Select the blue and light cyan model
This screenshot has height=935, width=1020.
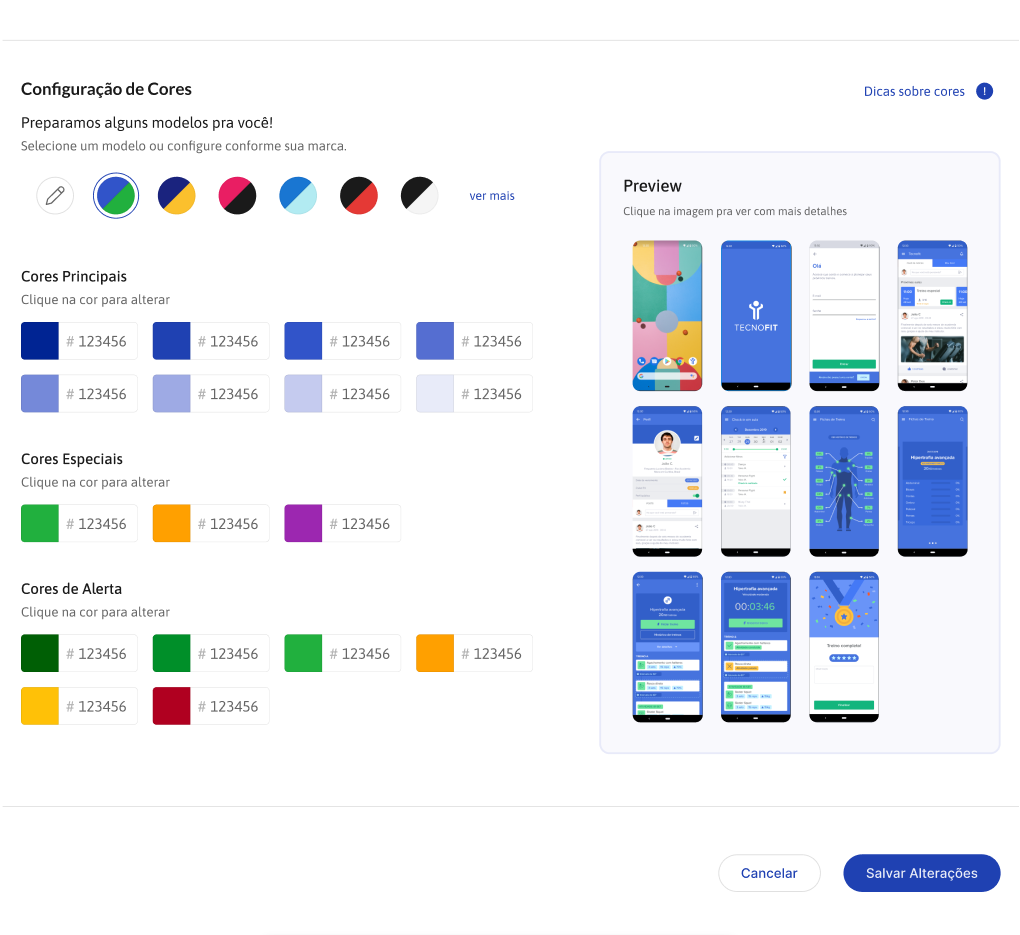pyautogui.click(x=298, y=195)
